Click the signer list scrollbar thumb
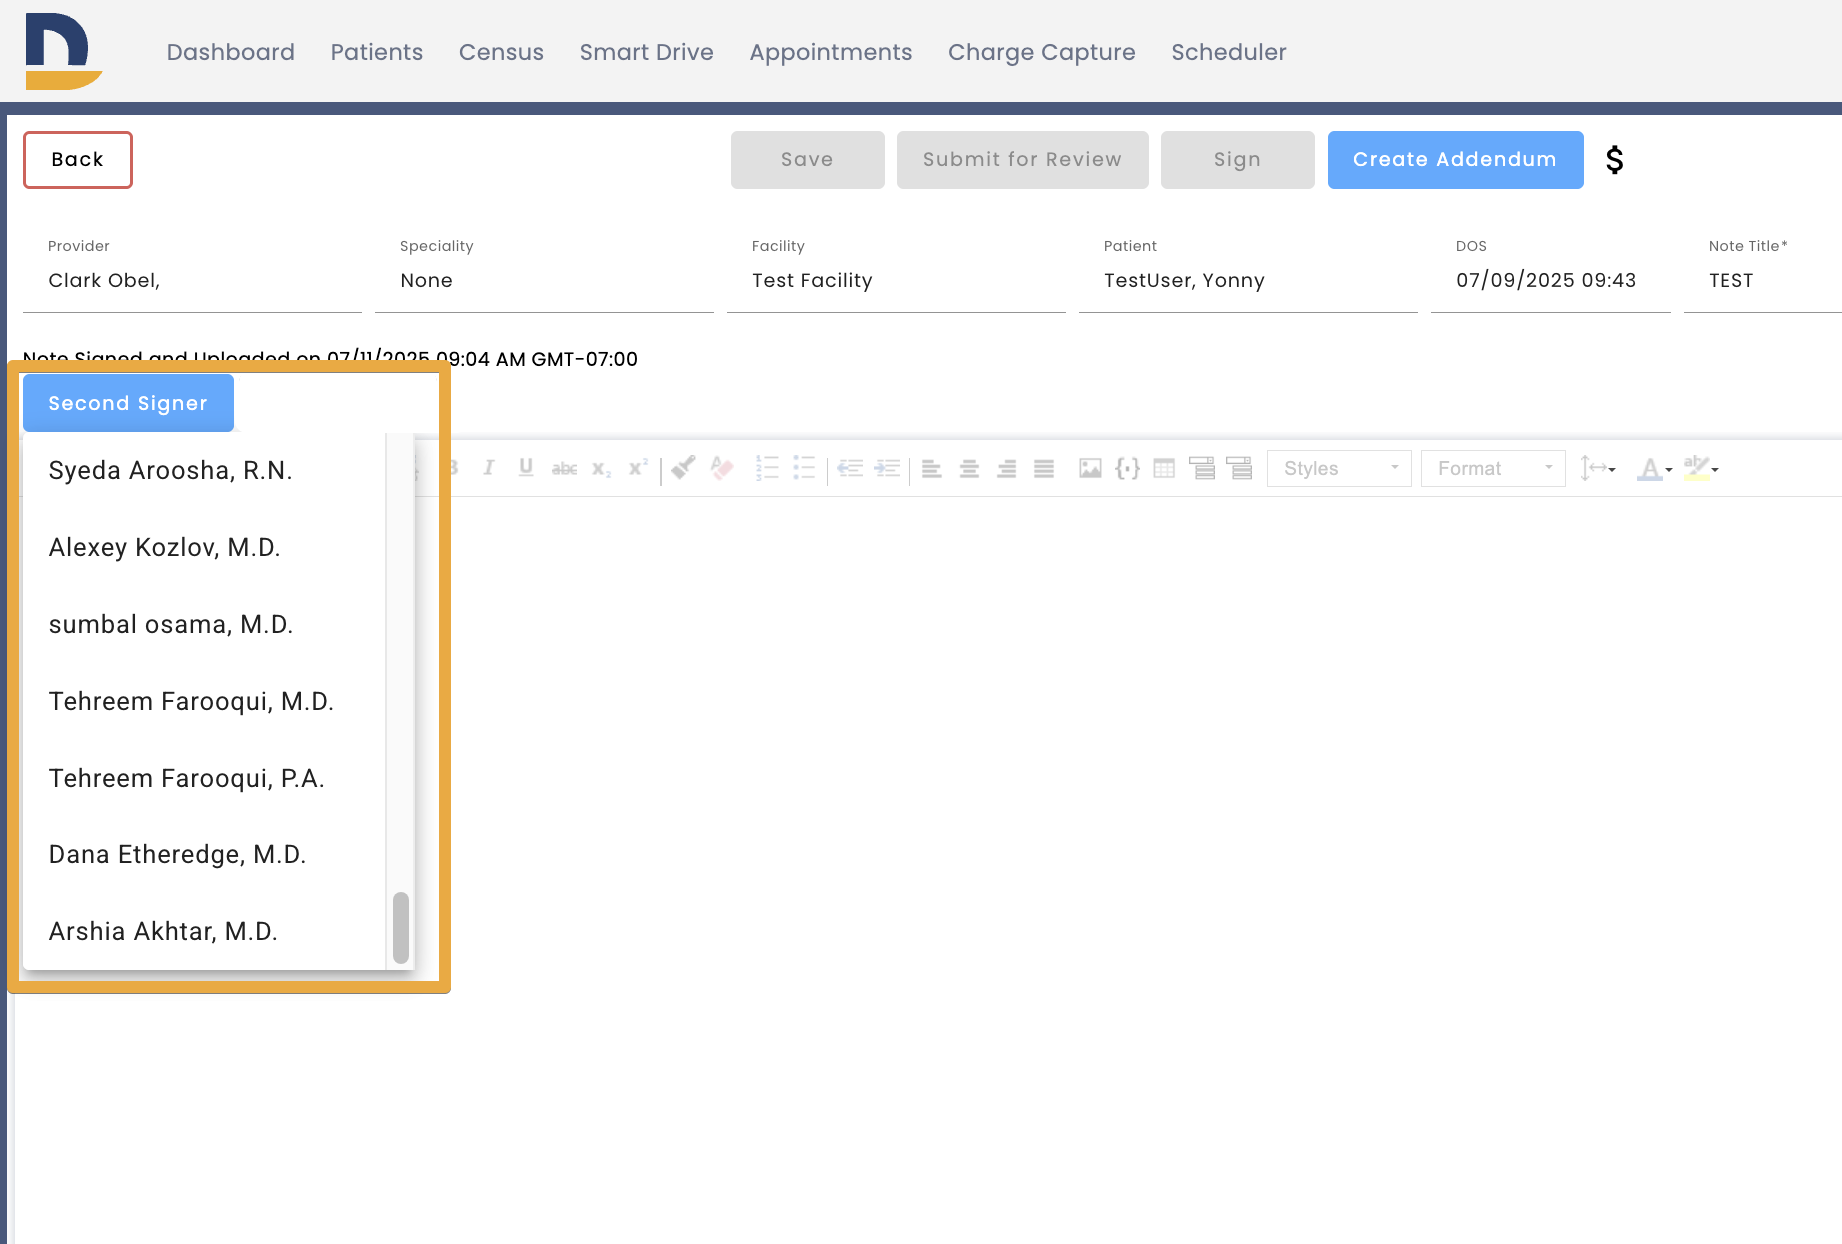 tap(401, 927)
